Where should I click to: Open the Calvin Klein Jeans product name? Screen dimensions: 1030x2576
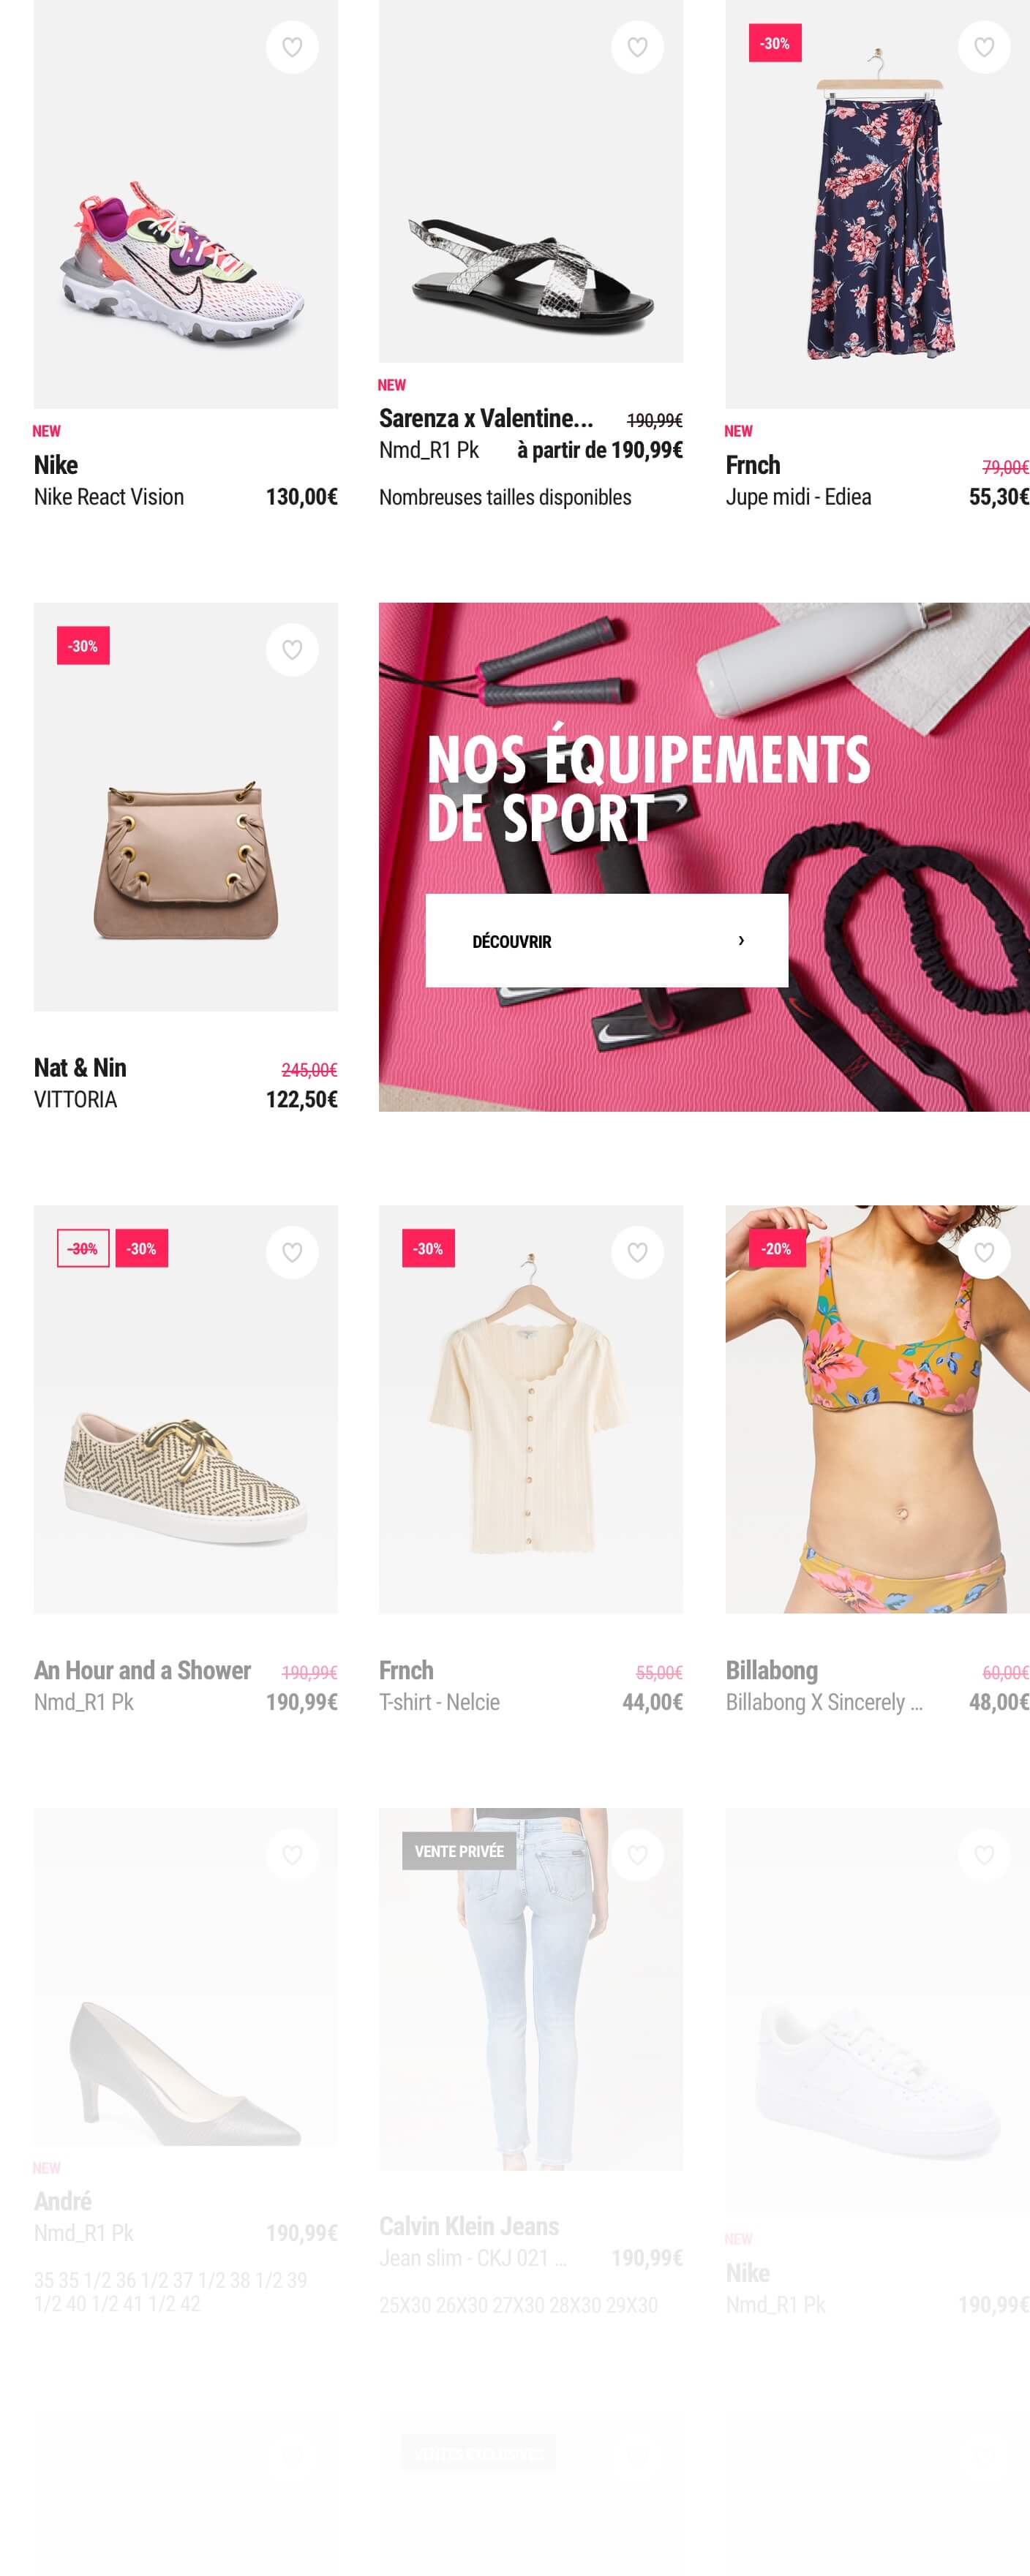469,2226
